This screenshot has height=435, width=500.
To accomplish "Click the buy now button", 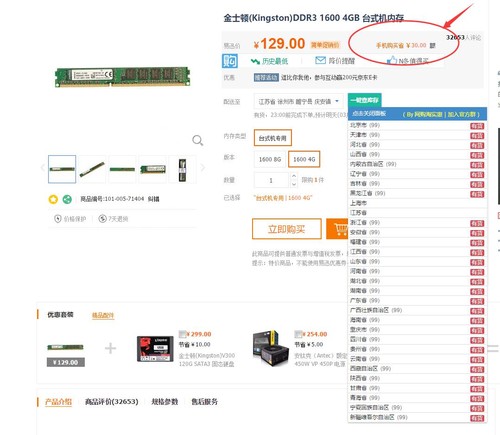I will [x=287, y=229].
